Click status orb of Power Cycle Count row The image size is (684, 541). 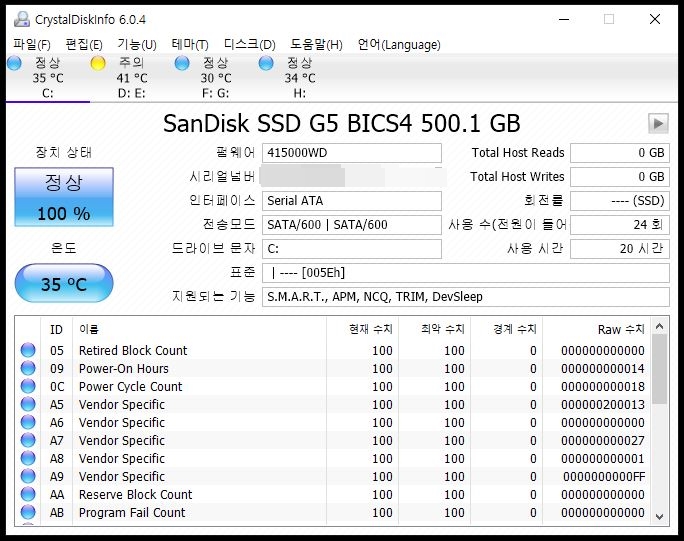tap(28, 386)
